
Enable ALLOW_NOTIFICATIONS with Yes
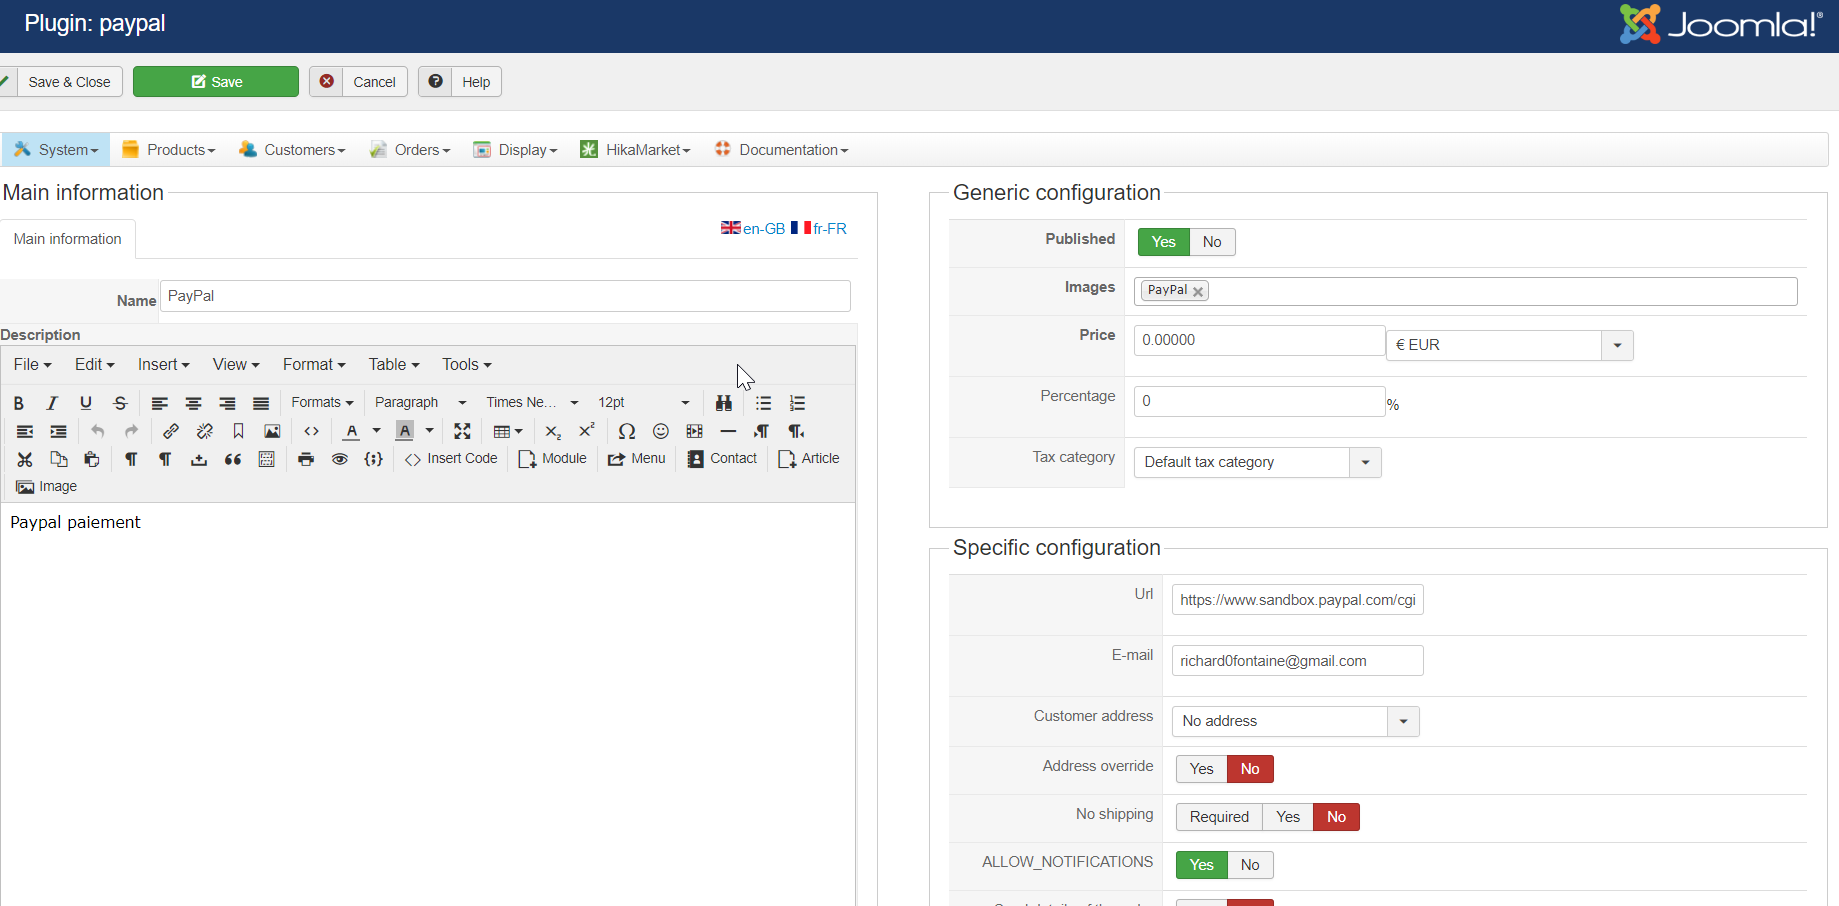tap(1201, 865)
